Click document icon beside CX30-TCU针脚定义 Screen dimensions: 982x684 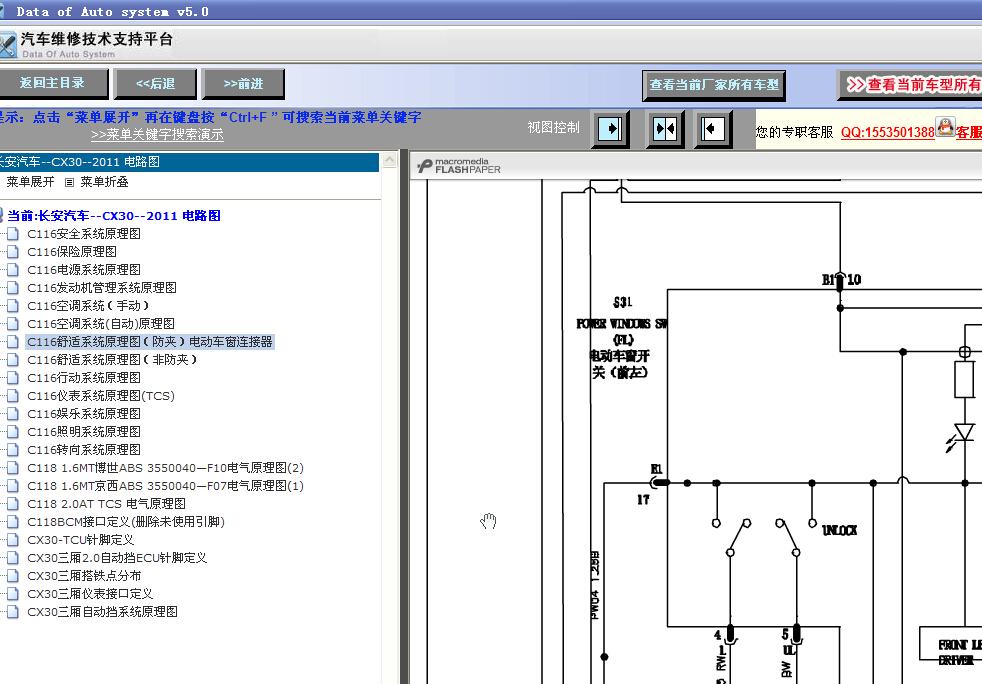click(13, 541)
